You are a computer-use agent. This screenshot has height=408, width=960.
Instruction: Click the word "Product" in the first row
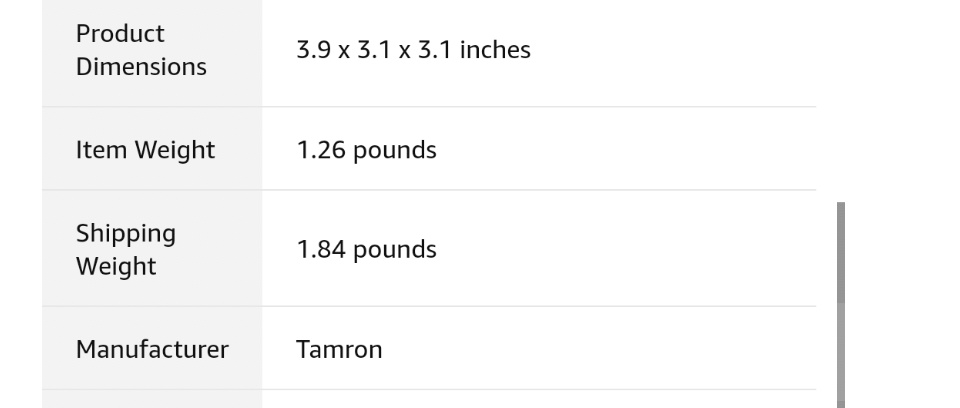coord(120,33)
